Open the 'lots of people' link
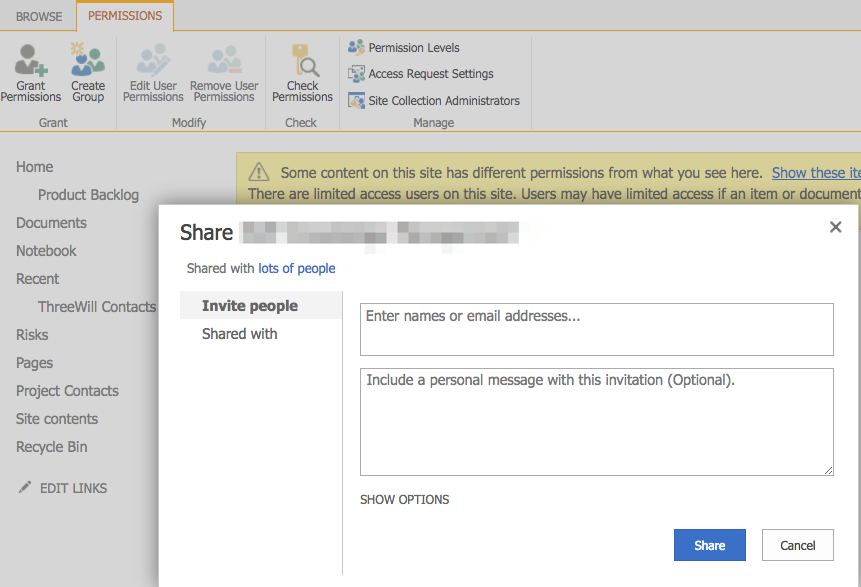The width and height of the screenshot is (861, 587). 296,268
